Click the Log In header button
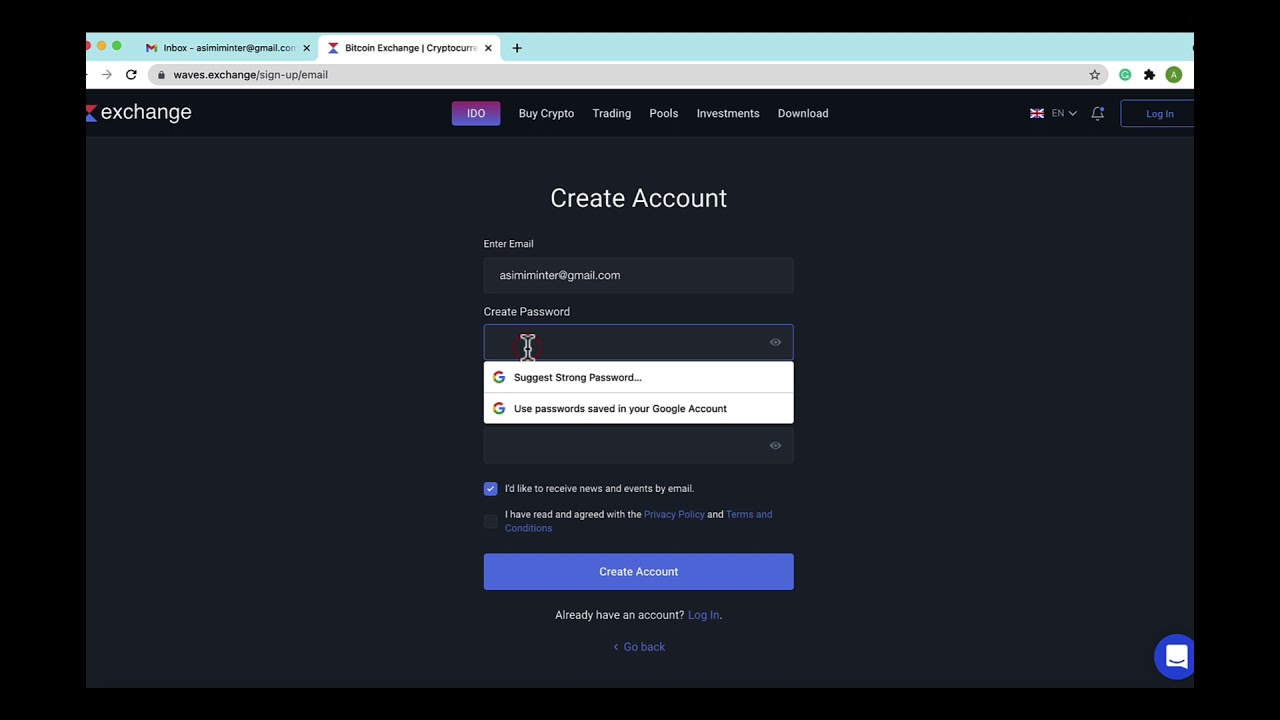 (x=1158, y=114)
